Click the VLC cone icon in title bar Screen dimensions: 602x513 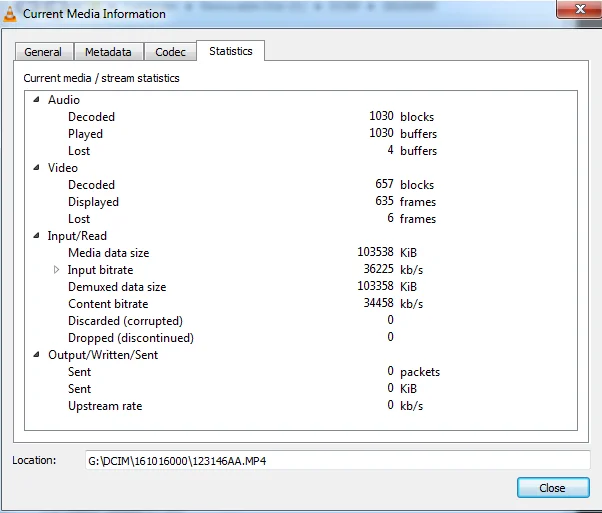pos(10,14)
